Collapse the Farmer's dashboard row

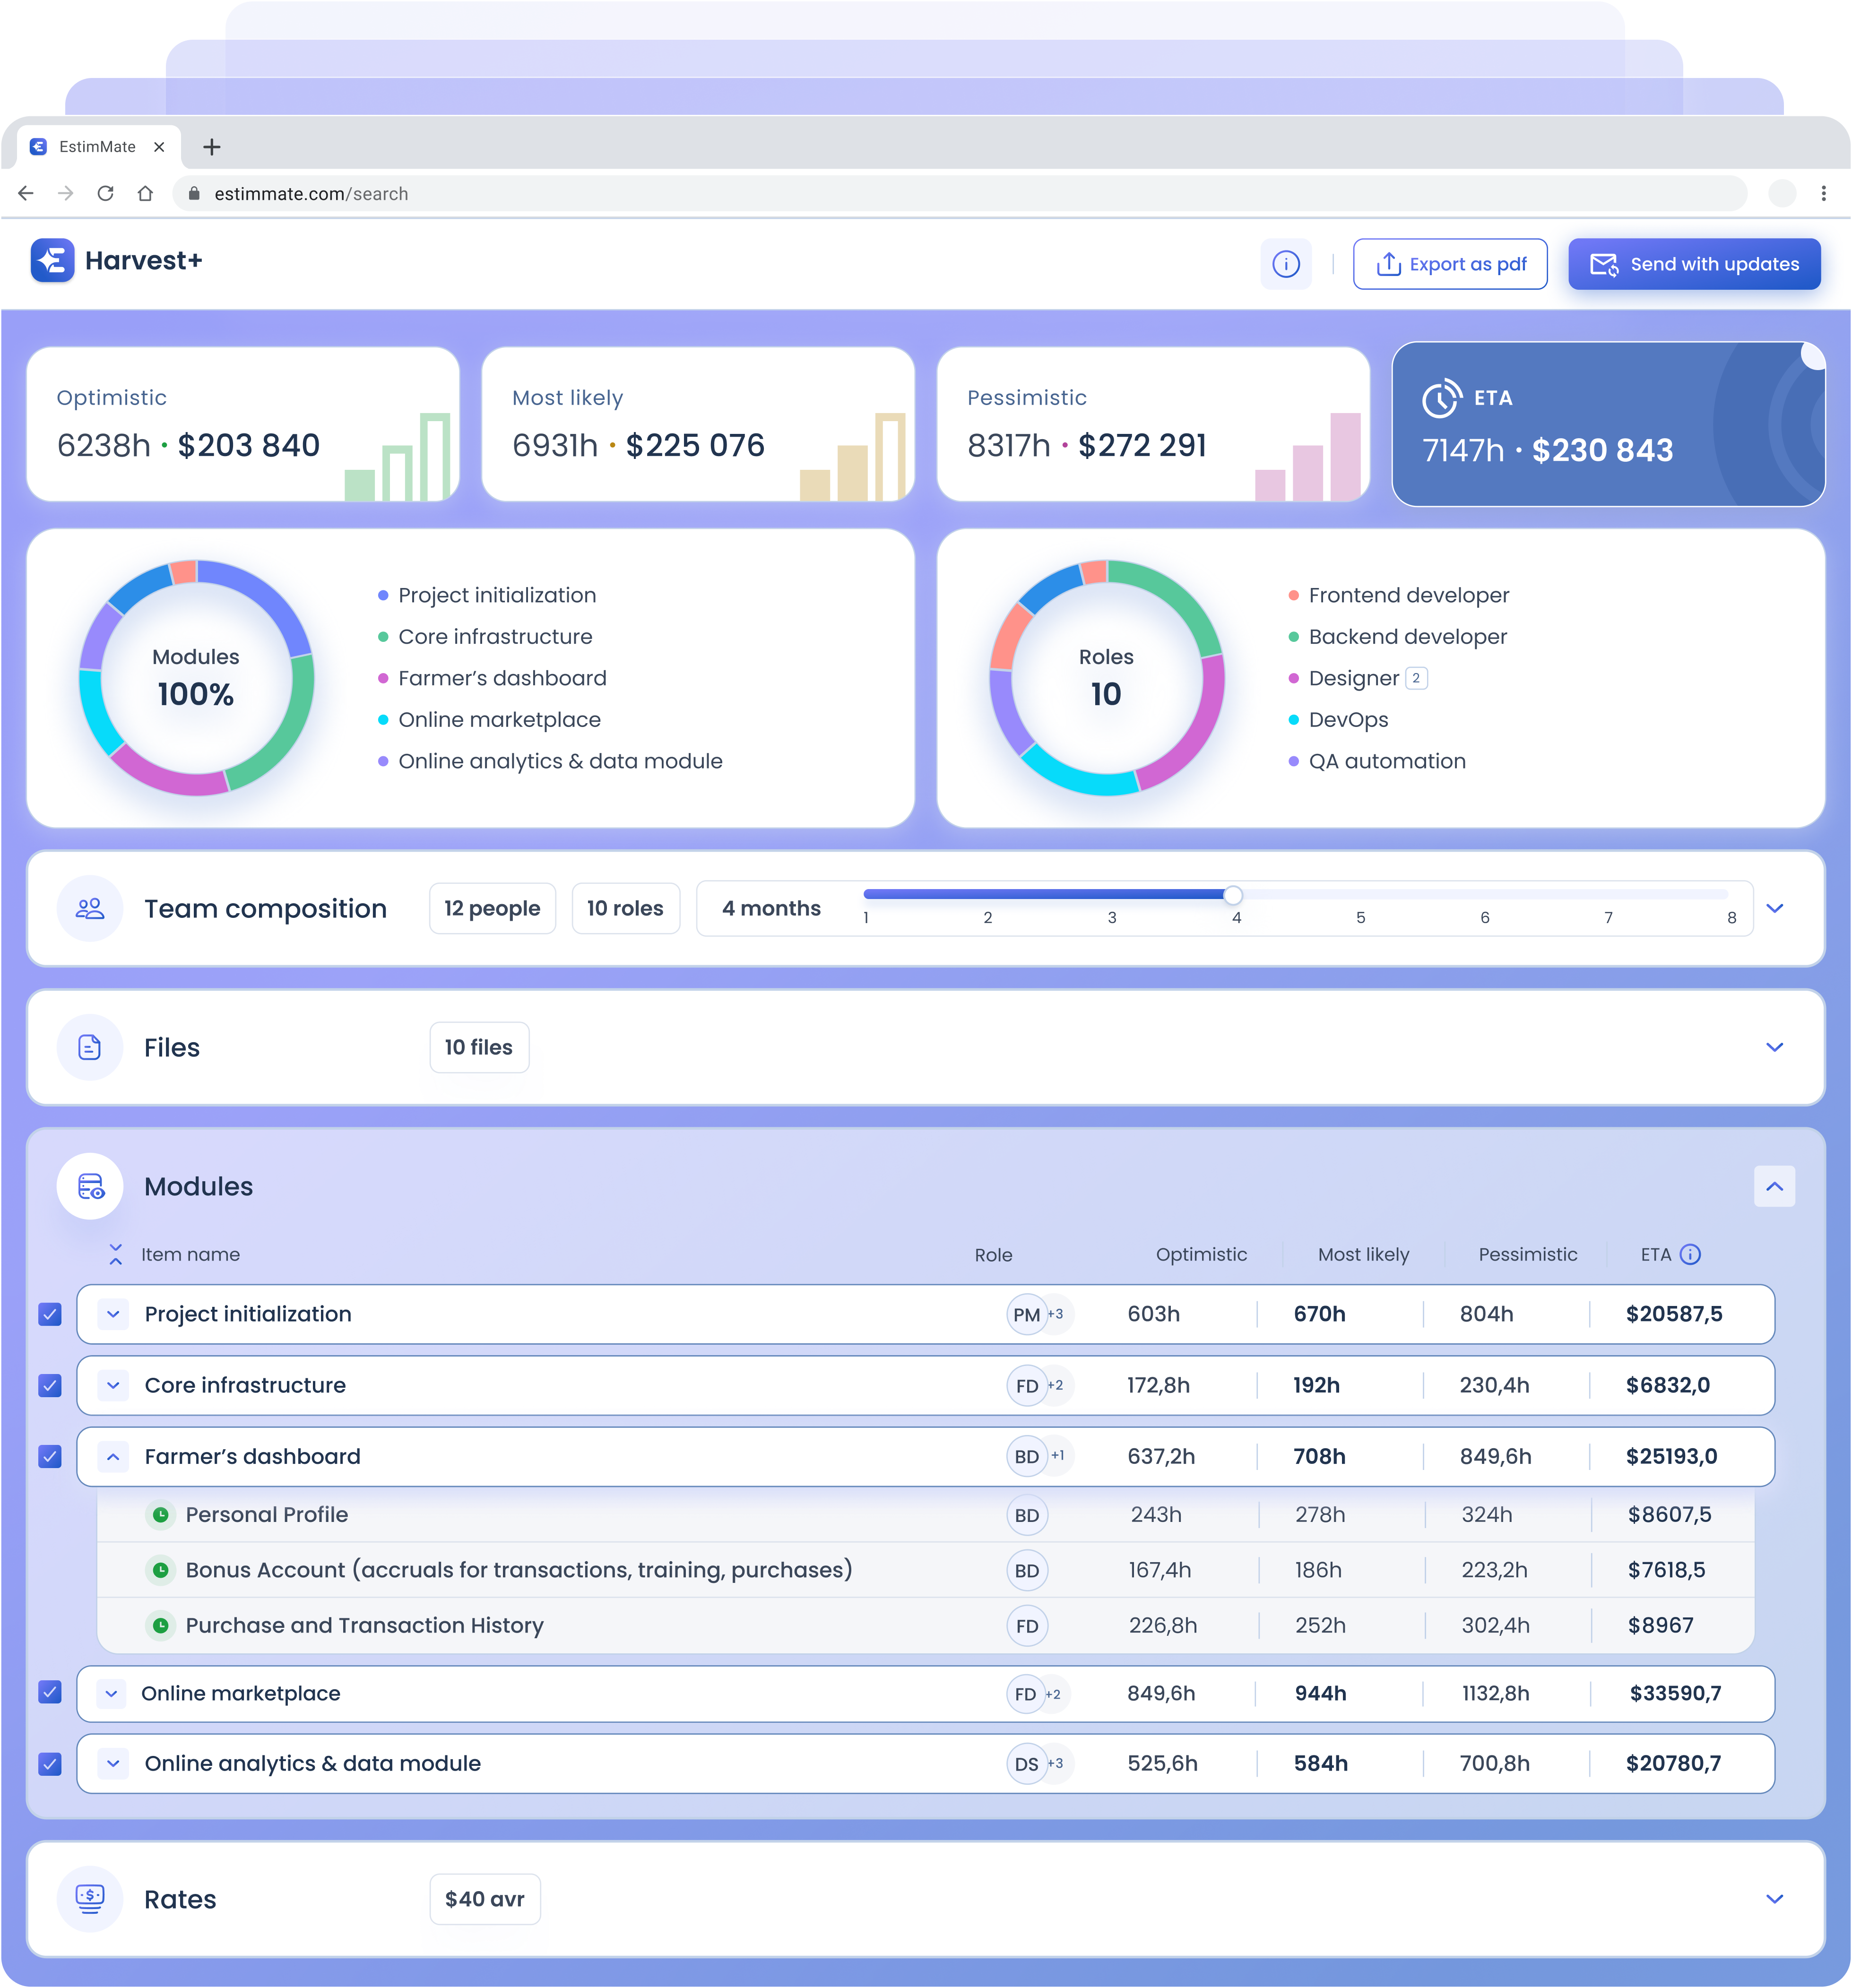click(114, 1456)
